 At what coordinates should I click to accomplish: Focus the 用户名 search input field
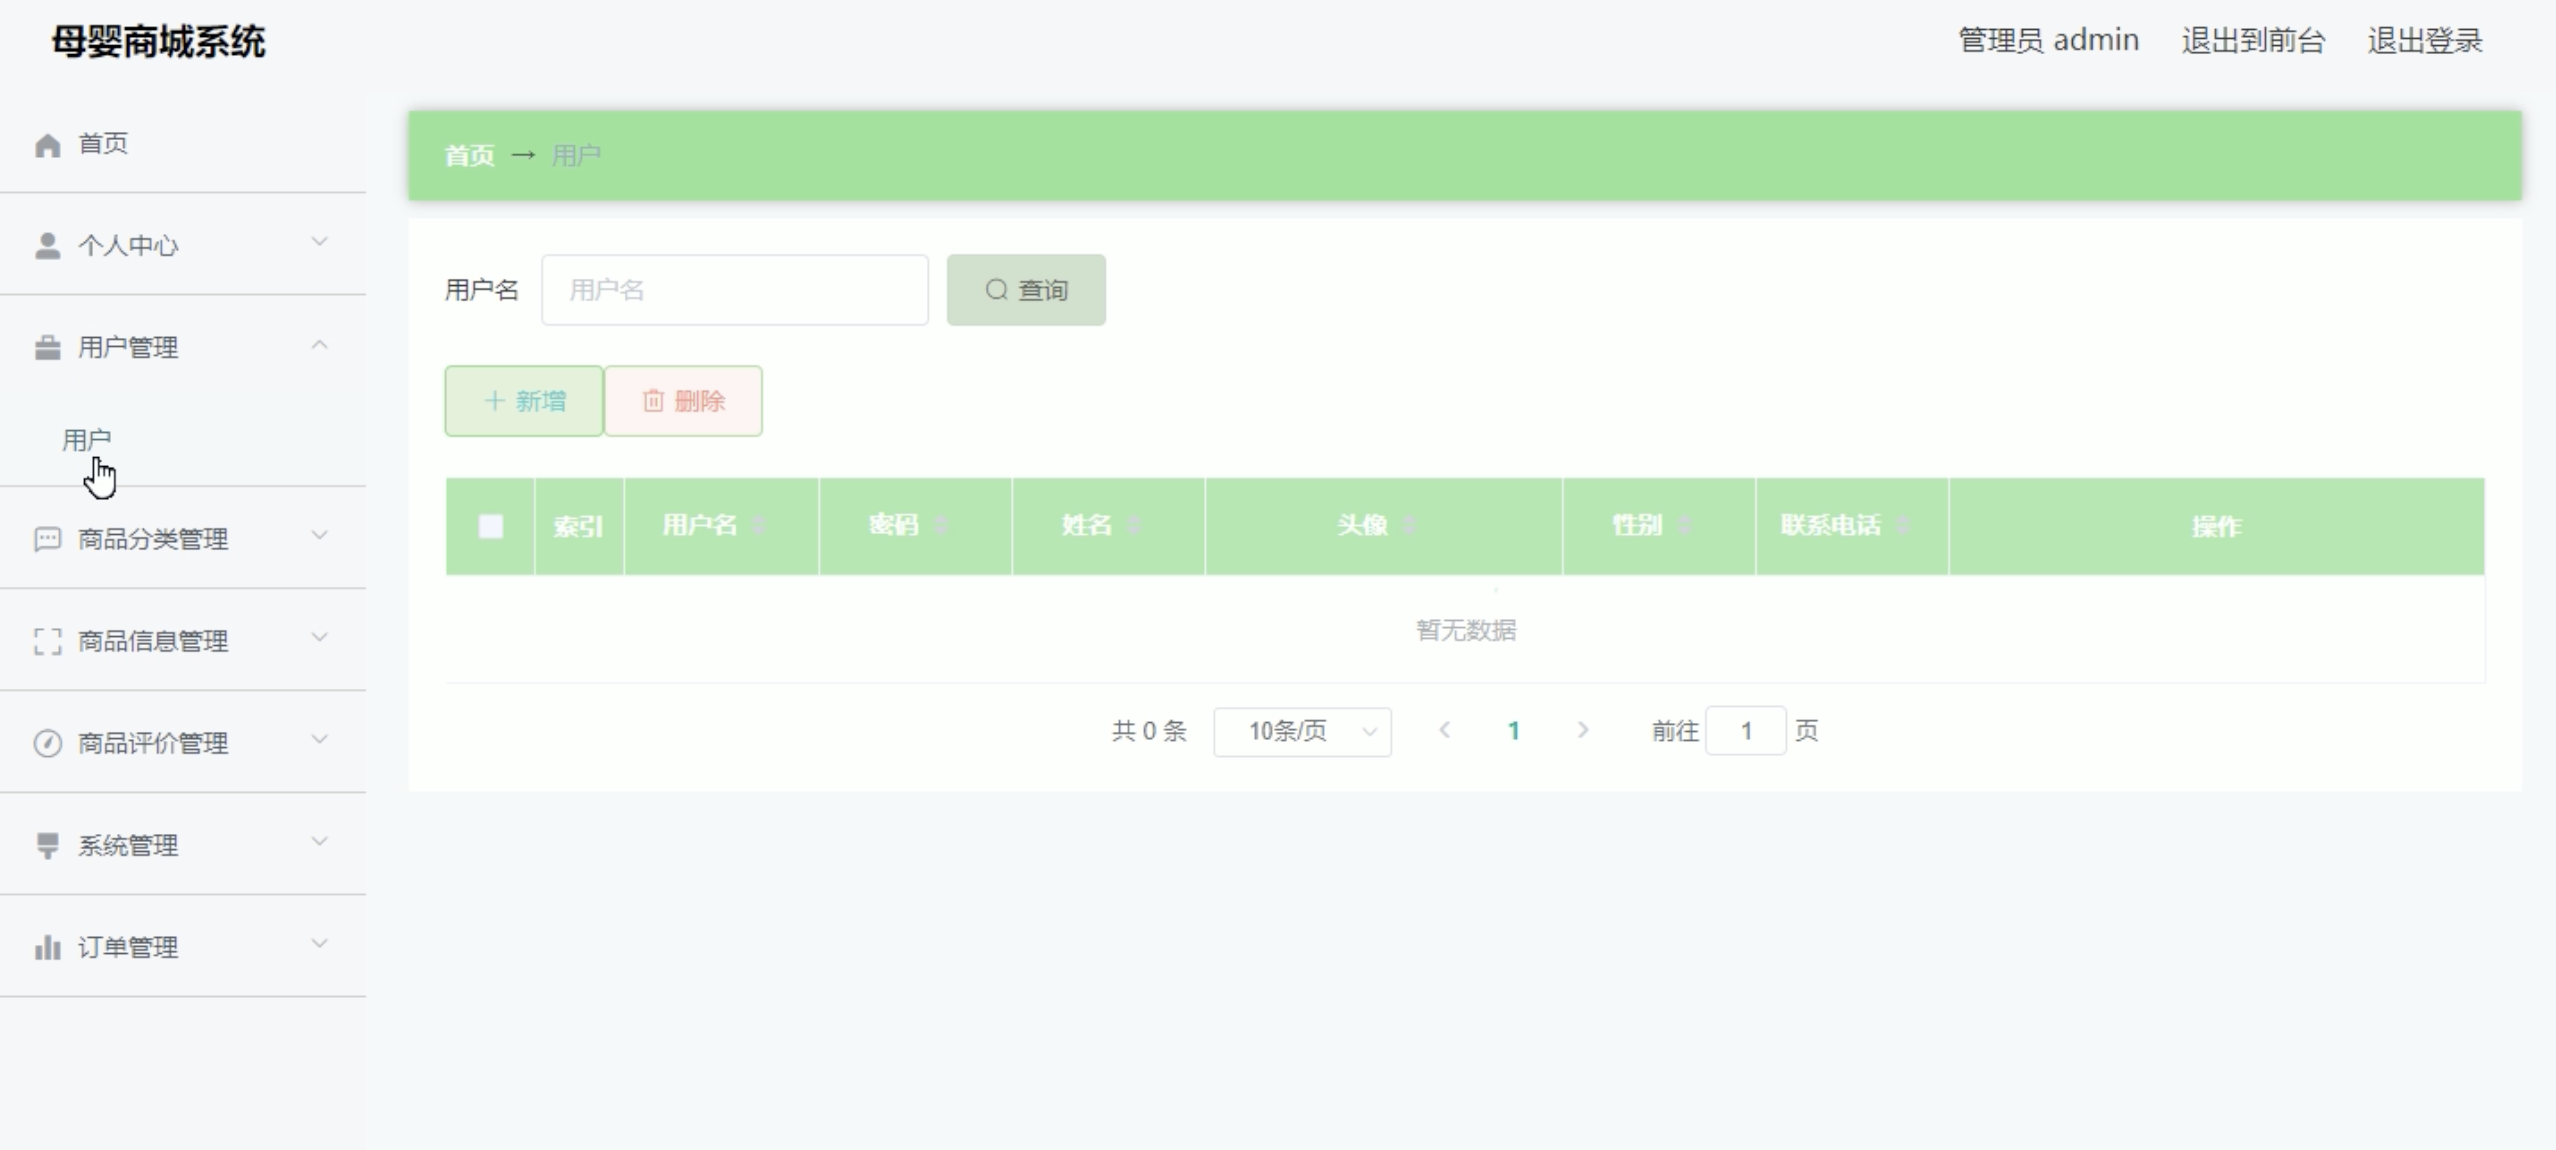pos(734,290)
